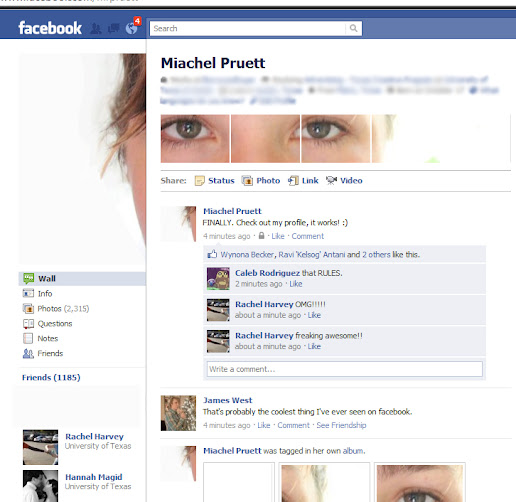Image resolution: width=516 pixels, height=502 pixels.
Task: Comment on James West's post
Action: tap(294, 425)
